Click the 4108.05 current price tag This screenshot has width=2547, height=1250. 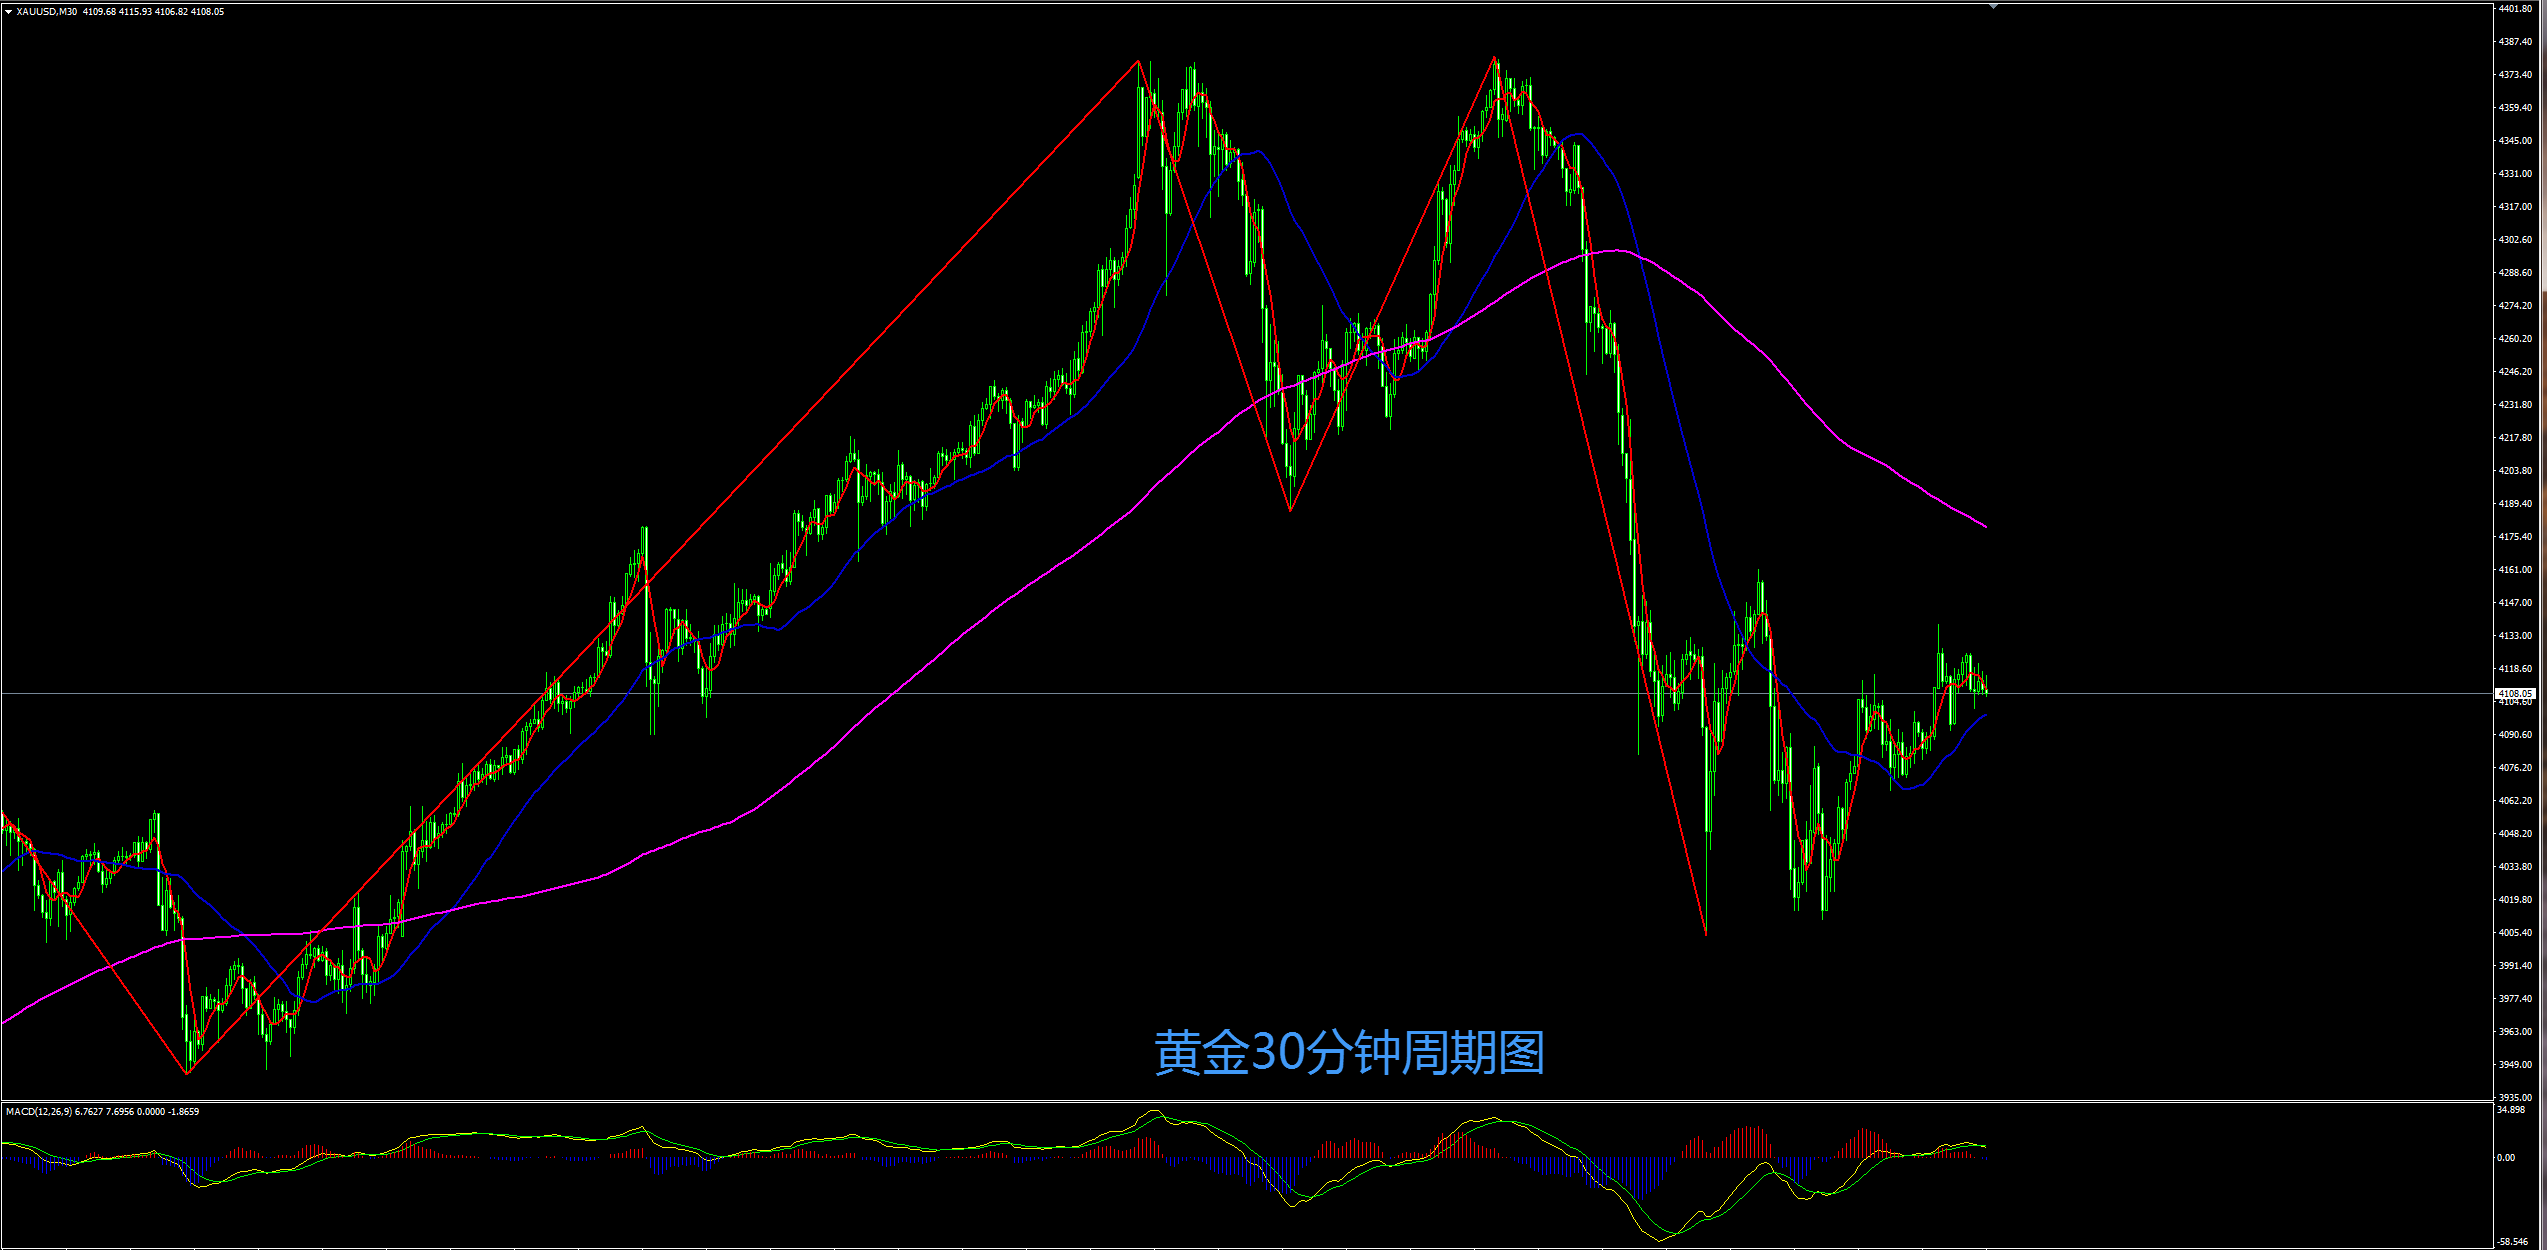point(2514,693)
